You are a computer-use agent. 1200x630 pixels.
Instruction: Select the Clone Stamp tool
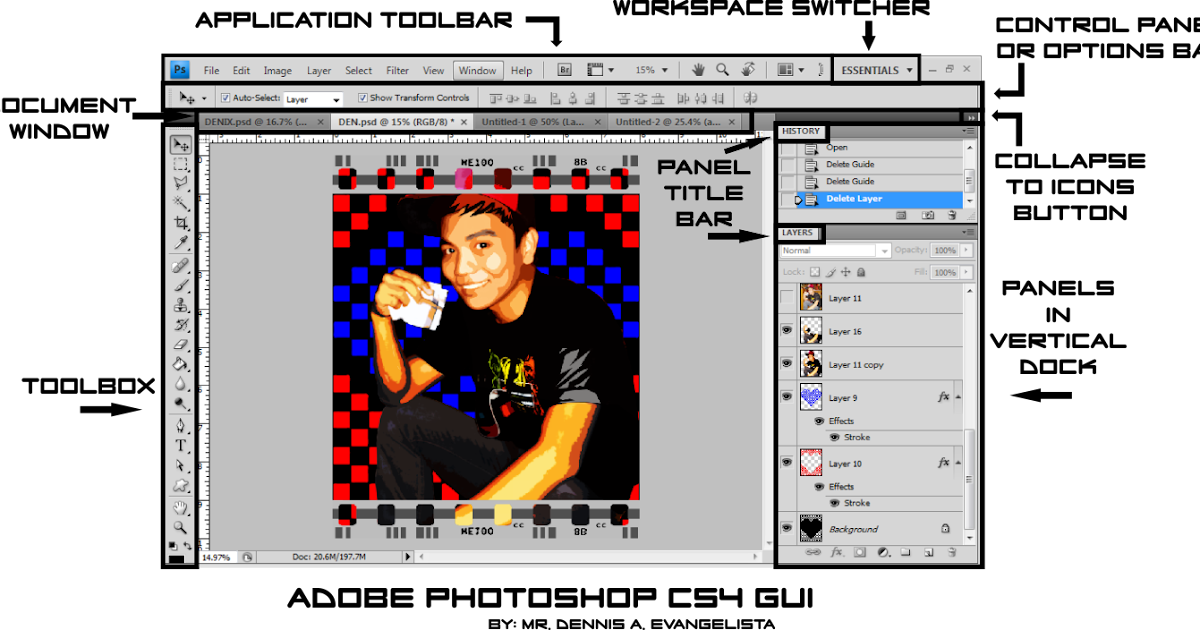point(181,305)
